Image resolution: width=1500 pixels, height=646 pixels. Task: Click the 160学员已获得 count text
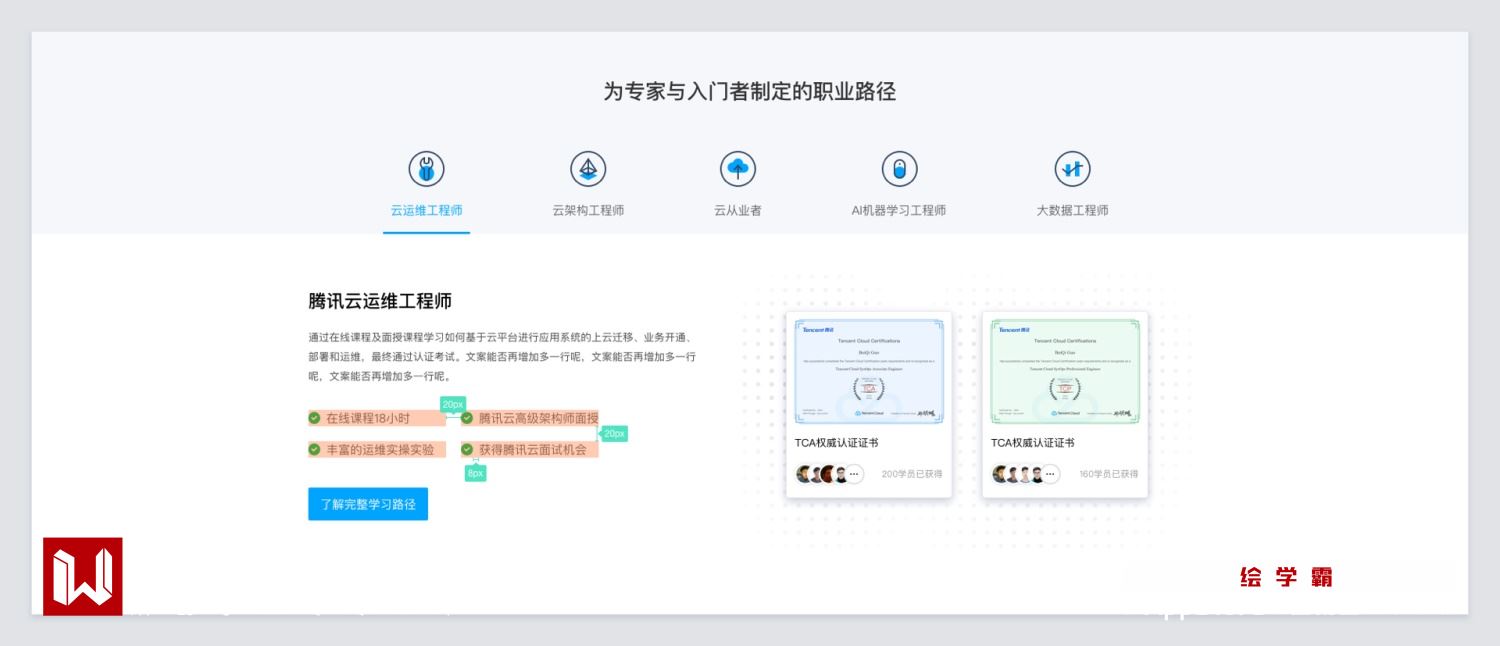pyautogui.click(x=1108, y=474)
